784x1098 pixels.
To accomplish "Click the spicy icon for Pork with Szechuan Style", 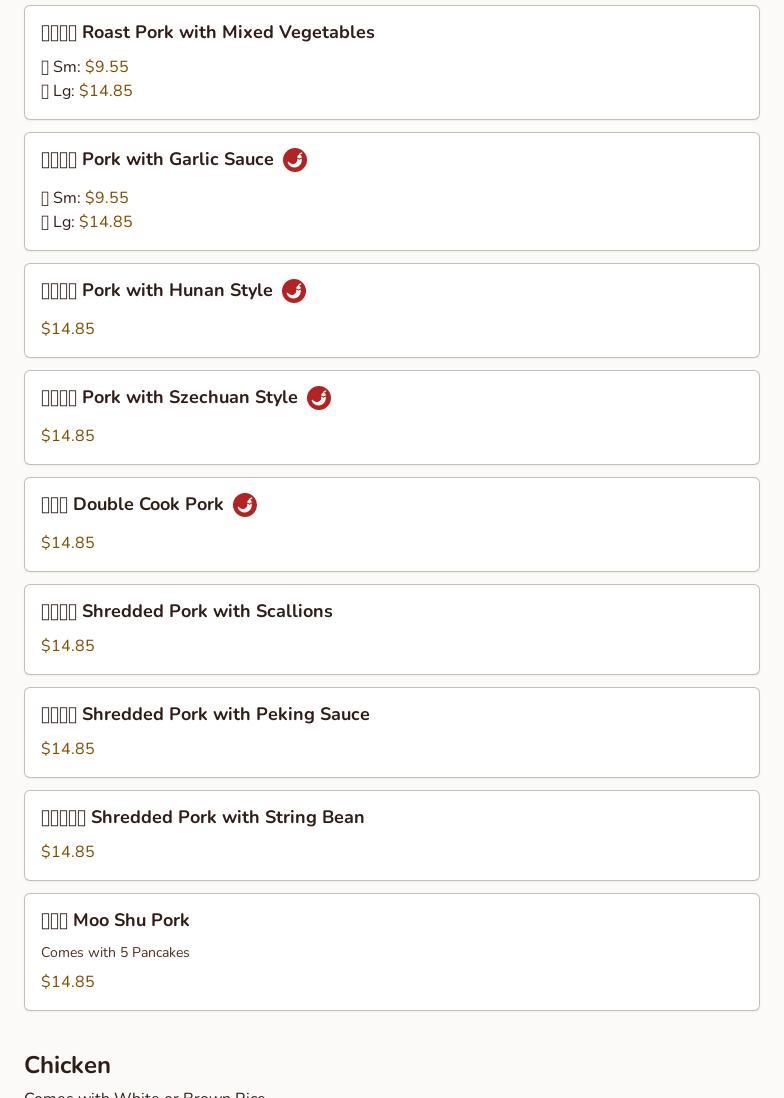I will point(319,398).
